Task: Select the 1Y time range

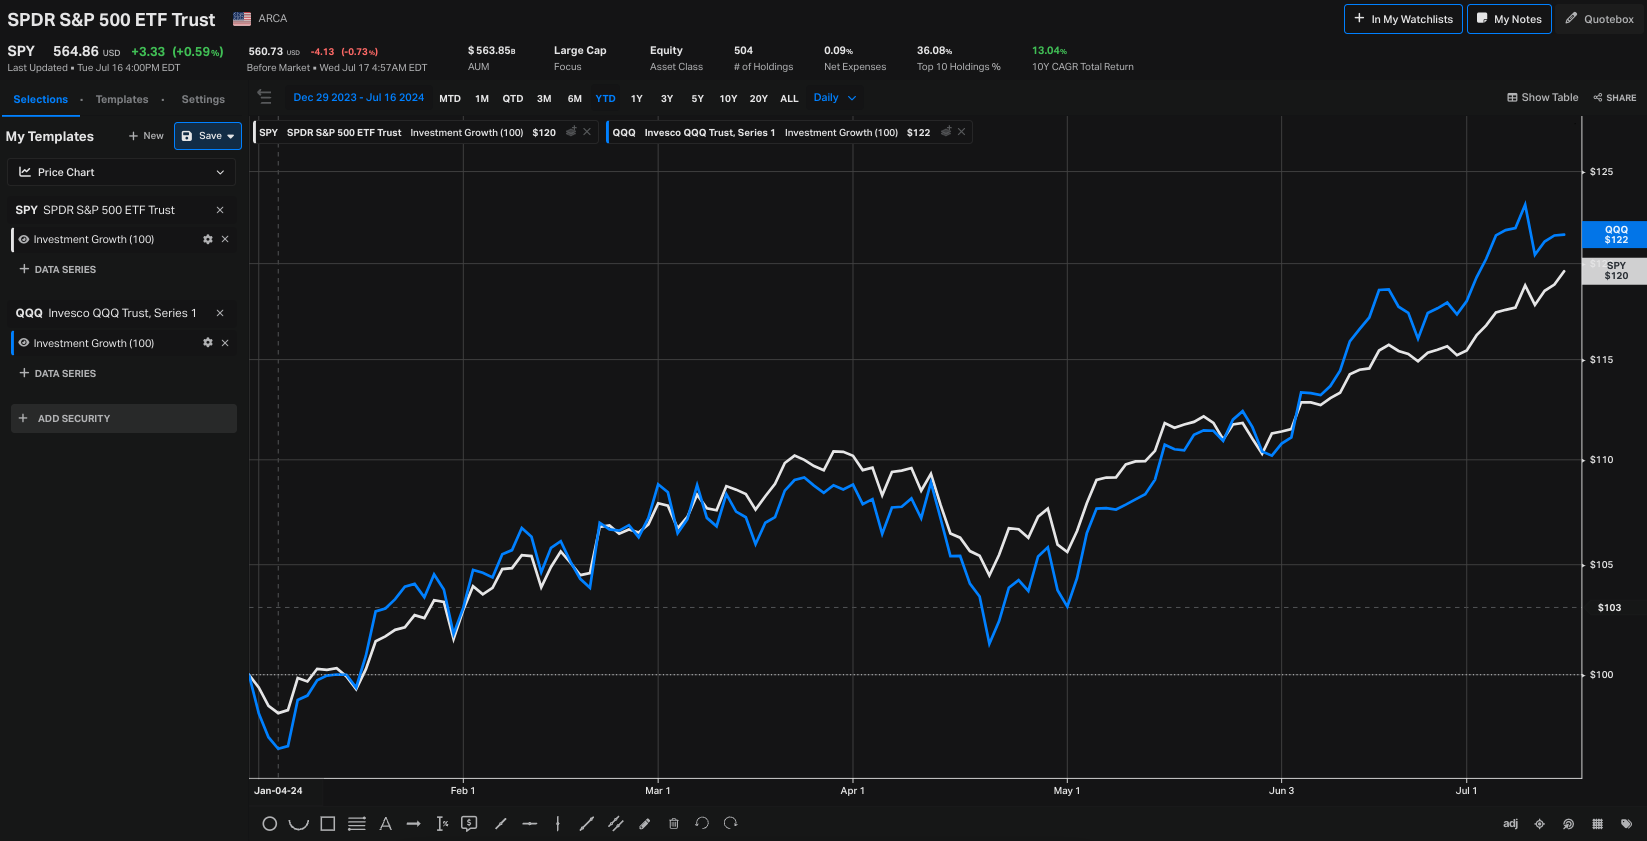Action: point(636,99)
